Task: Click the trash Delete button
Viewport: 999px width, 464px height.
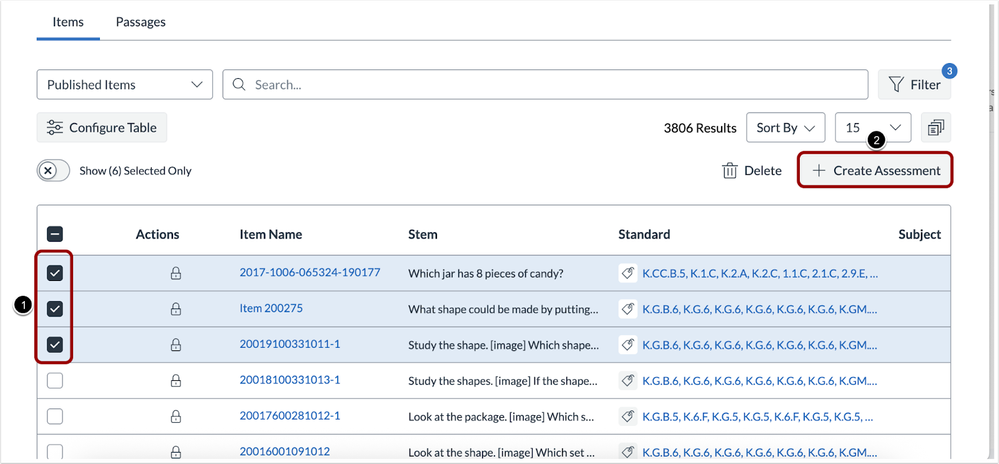Action: 752,171
